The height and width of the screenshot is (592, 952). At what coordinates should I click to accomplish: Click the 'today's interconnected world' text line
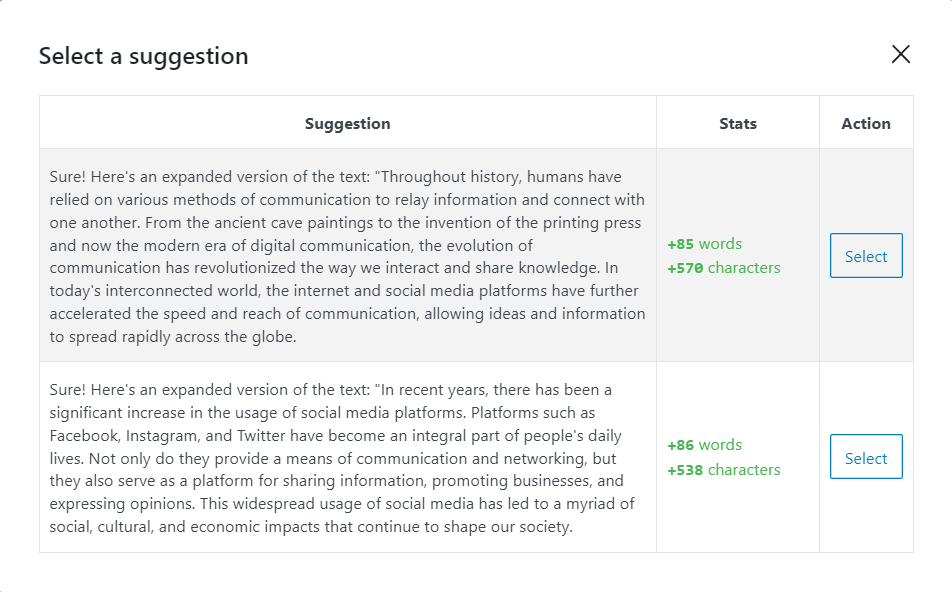click(x=344, y=290)
